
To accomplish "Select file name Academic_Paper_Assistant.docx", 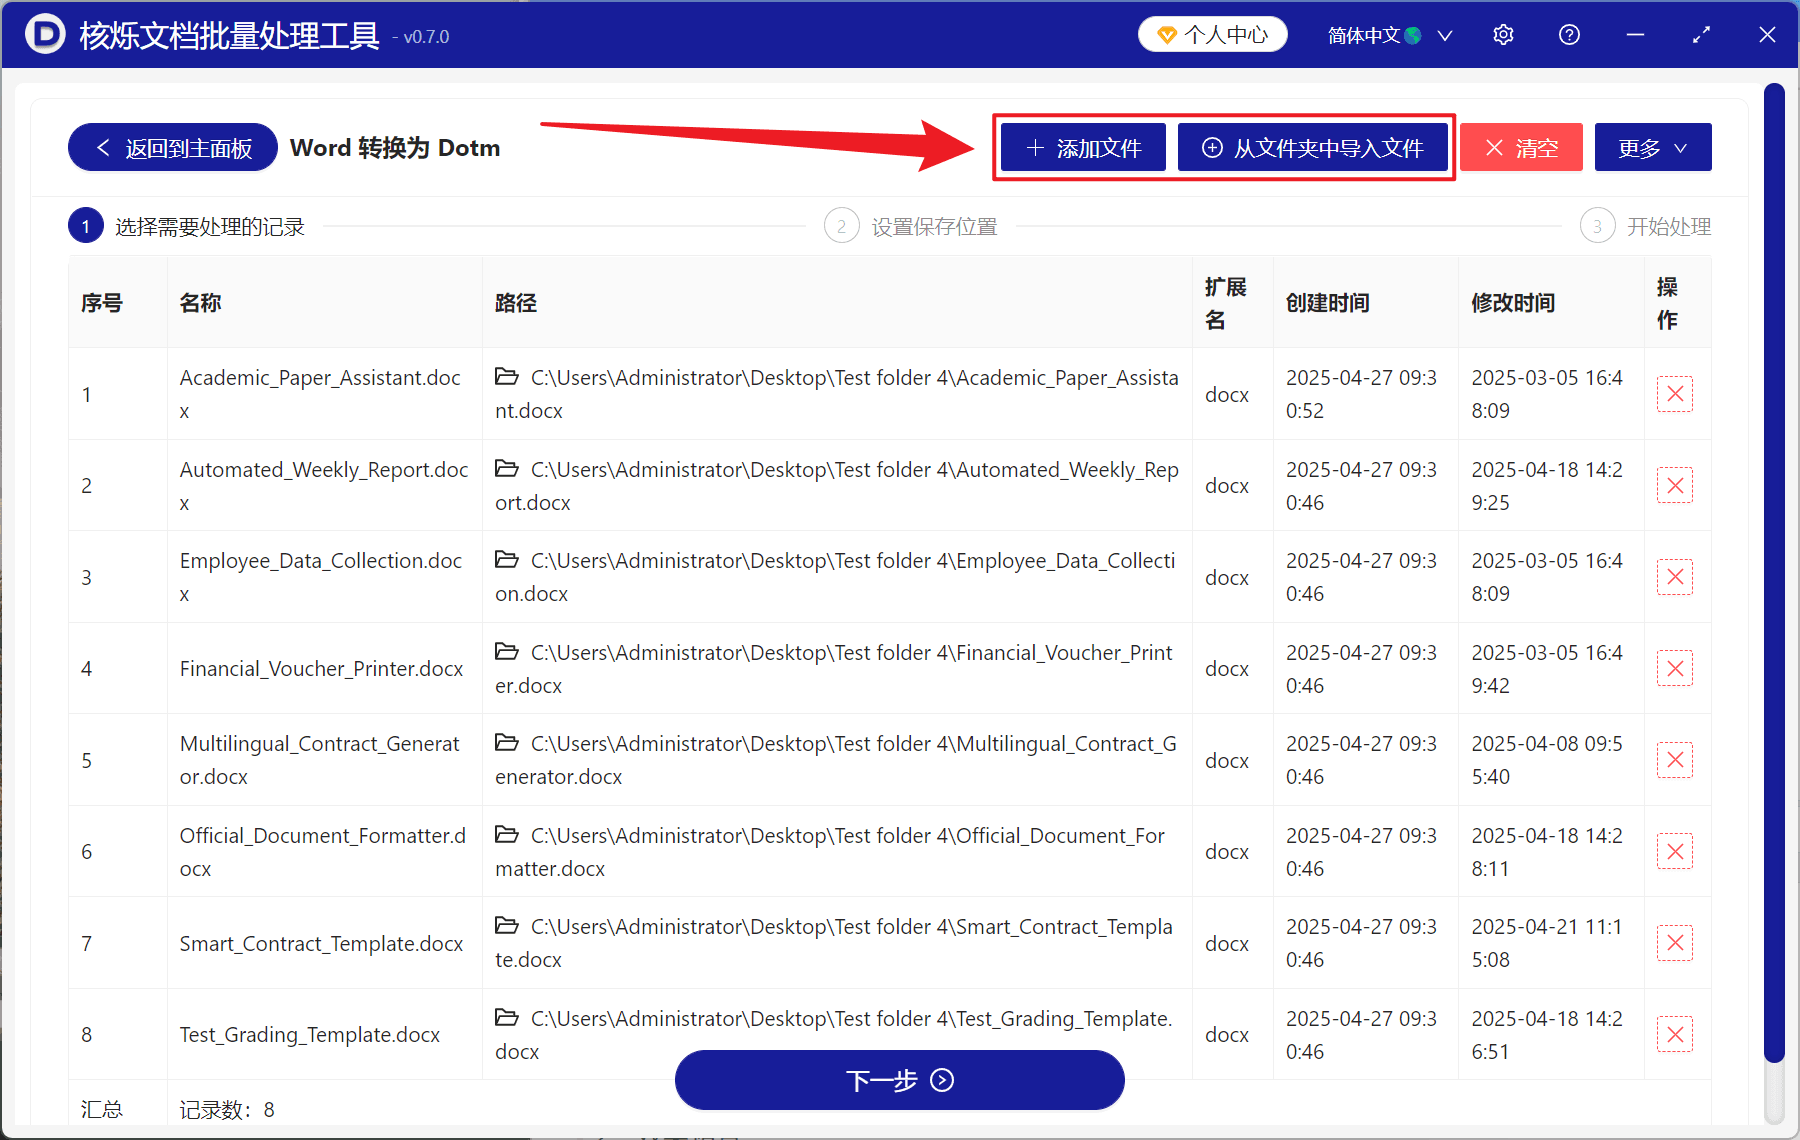I will click(x=320, y=394).
